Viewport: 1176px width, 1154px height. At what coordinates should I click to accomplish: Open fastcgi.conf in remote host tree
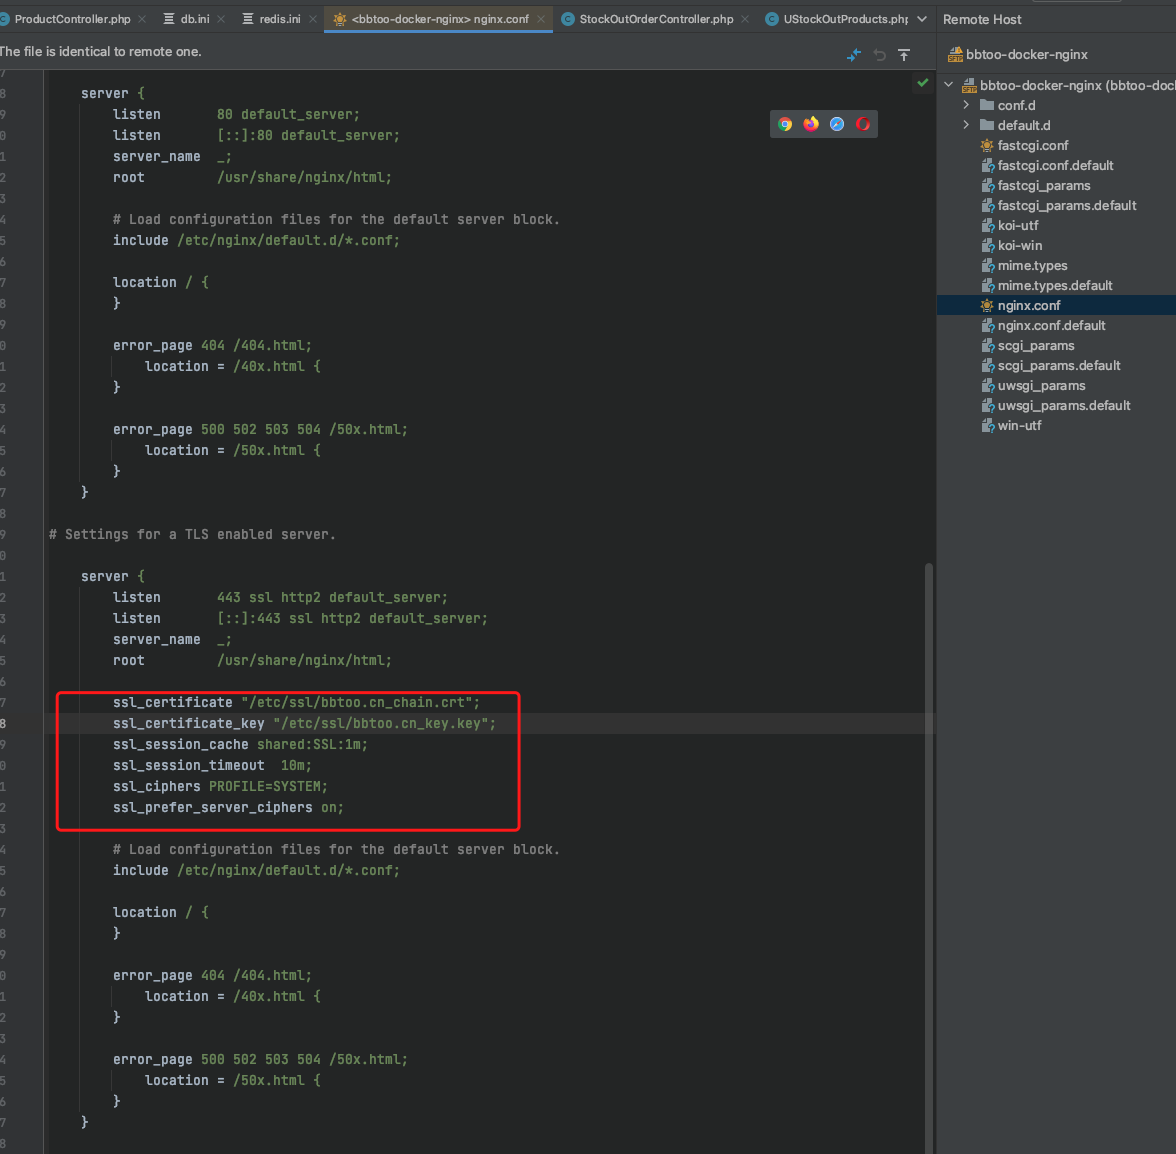click(x=1032, y=145)
